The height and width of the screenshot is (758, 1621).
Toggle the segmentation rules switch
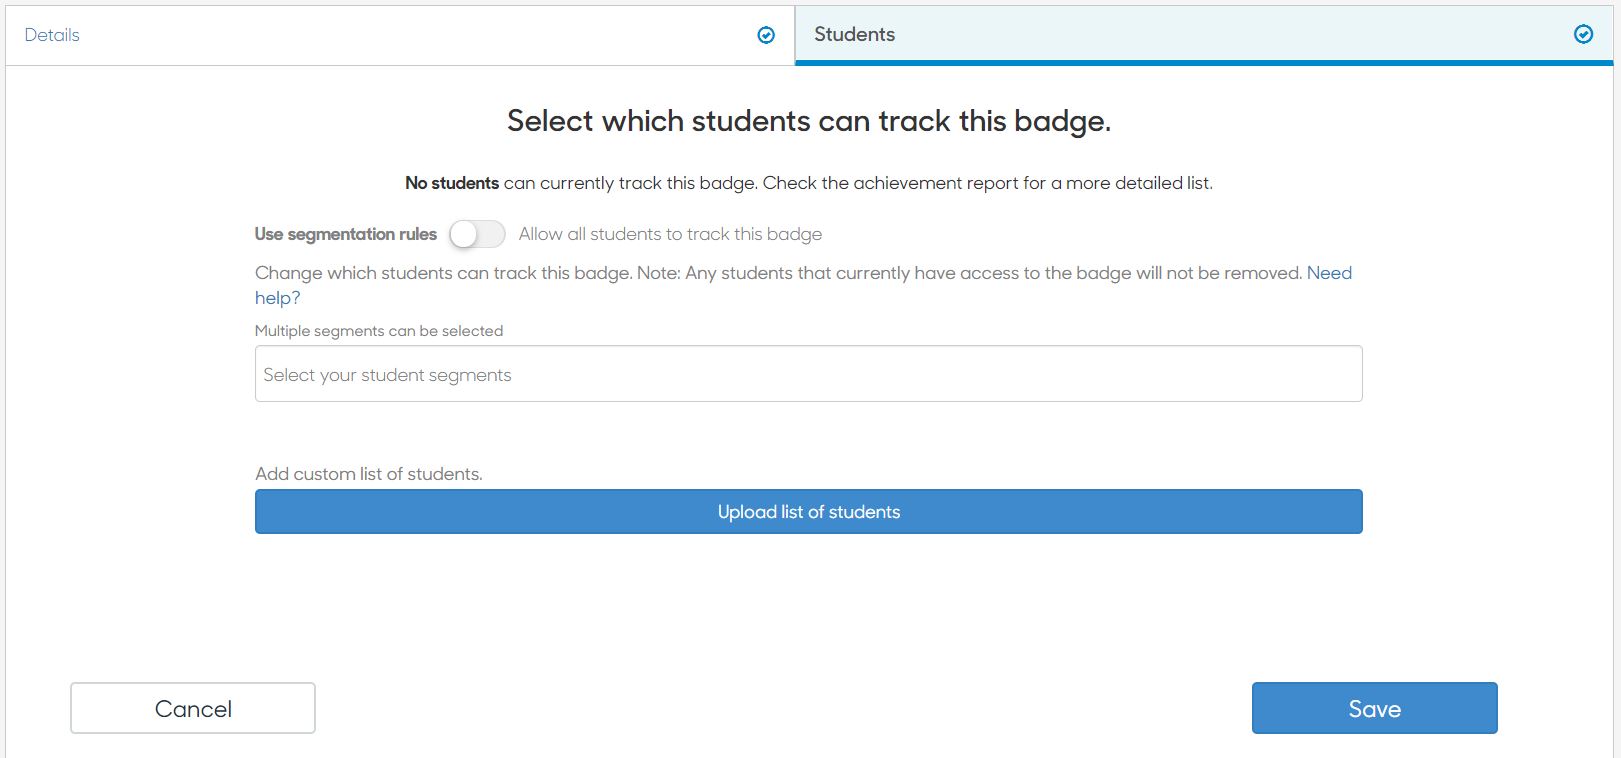477,234
